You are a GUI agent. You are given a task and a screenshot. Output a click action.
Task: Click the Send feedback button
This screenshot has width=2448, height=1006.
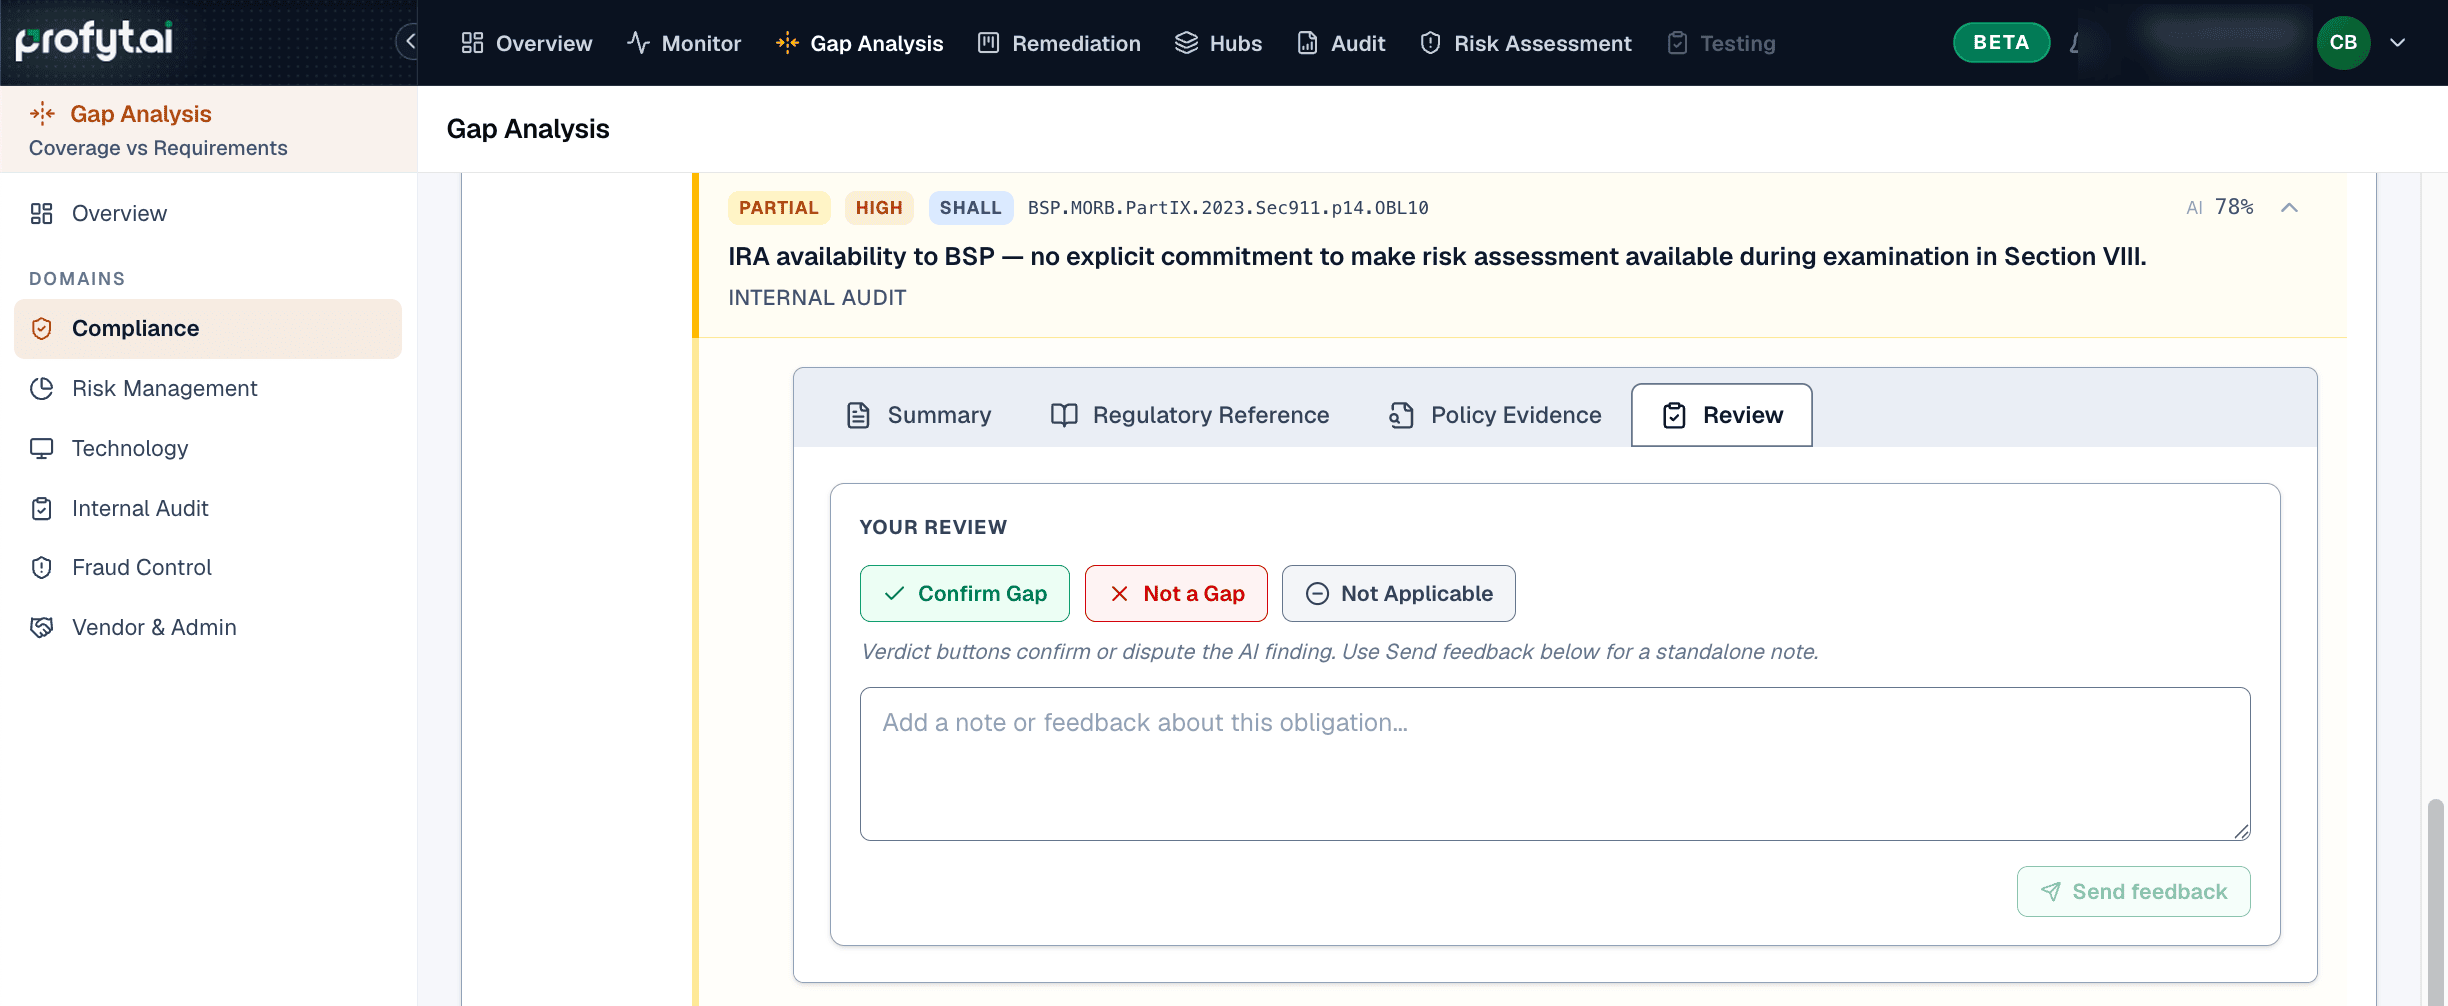(2134, 891)
